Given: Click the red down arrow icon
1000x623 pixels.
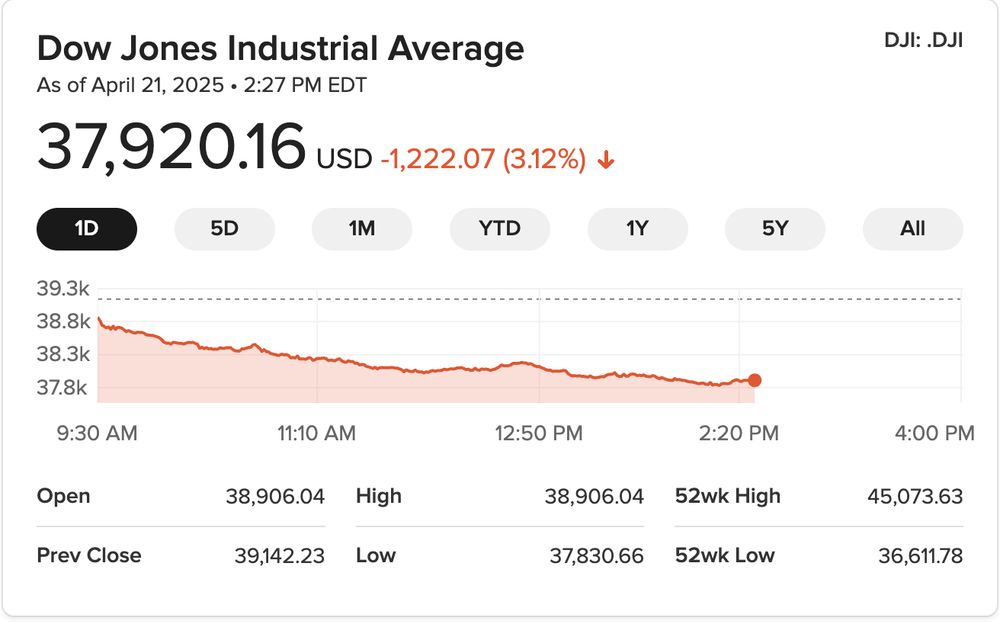Looking at the screenshot, I should pyautogui.click(x=605, y=160).
